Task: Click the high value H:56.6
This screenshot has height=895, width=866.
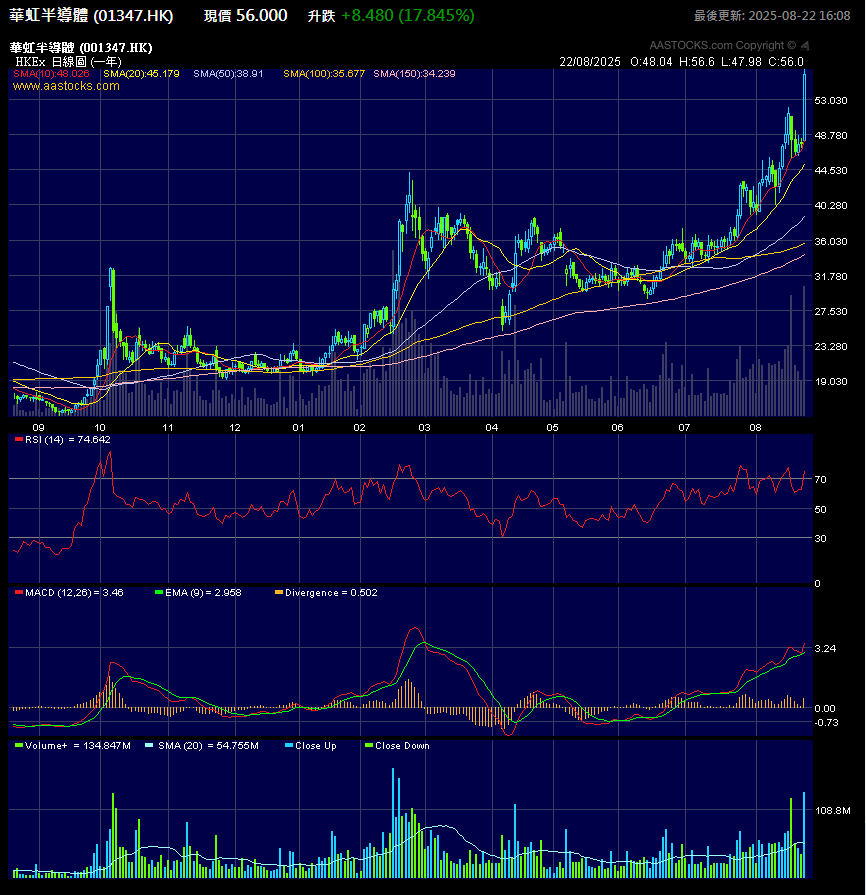Action: point(696,62)
